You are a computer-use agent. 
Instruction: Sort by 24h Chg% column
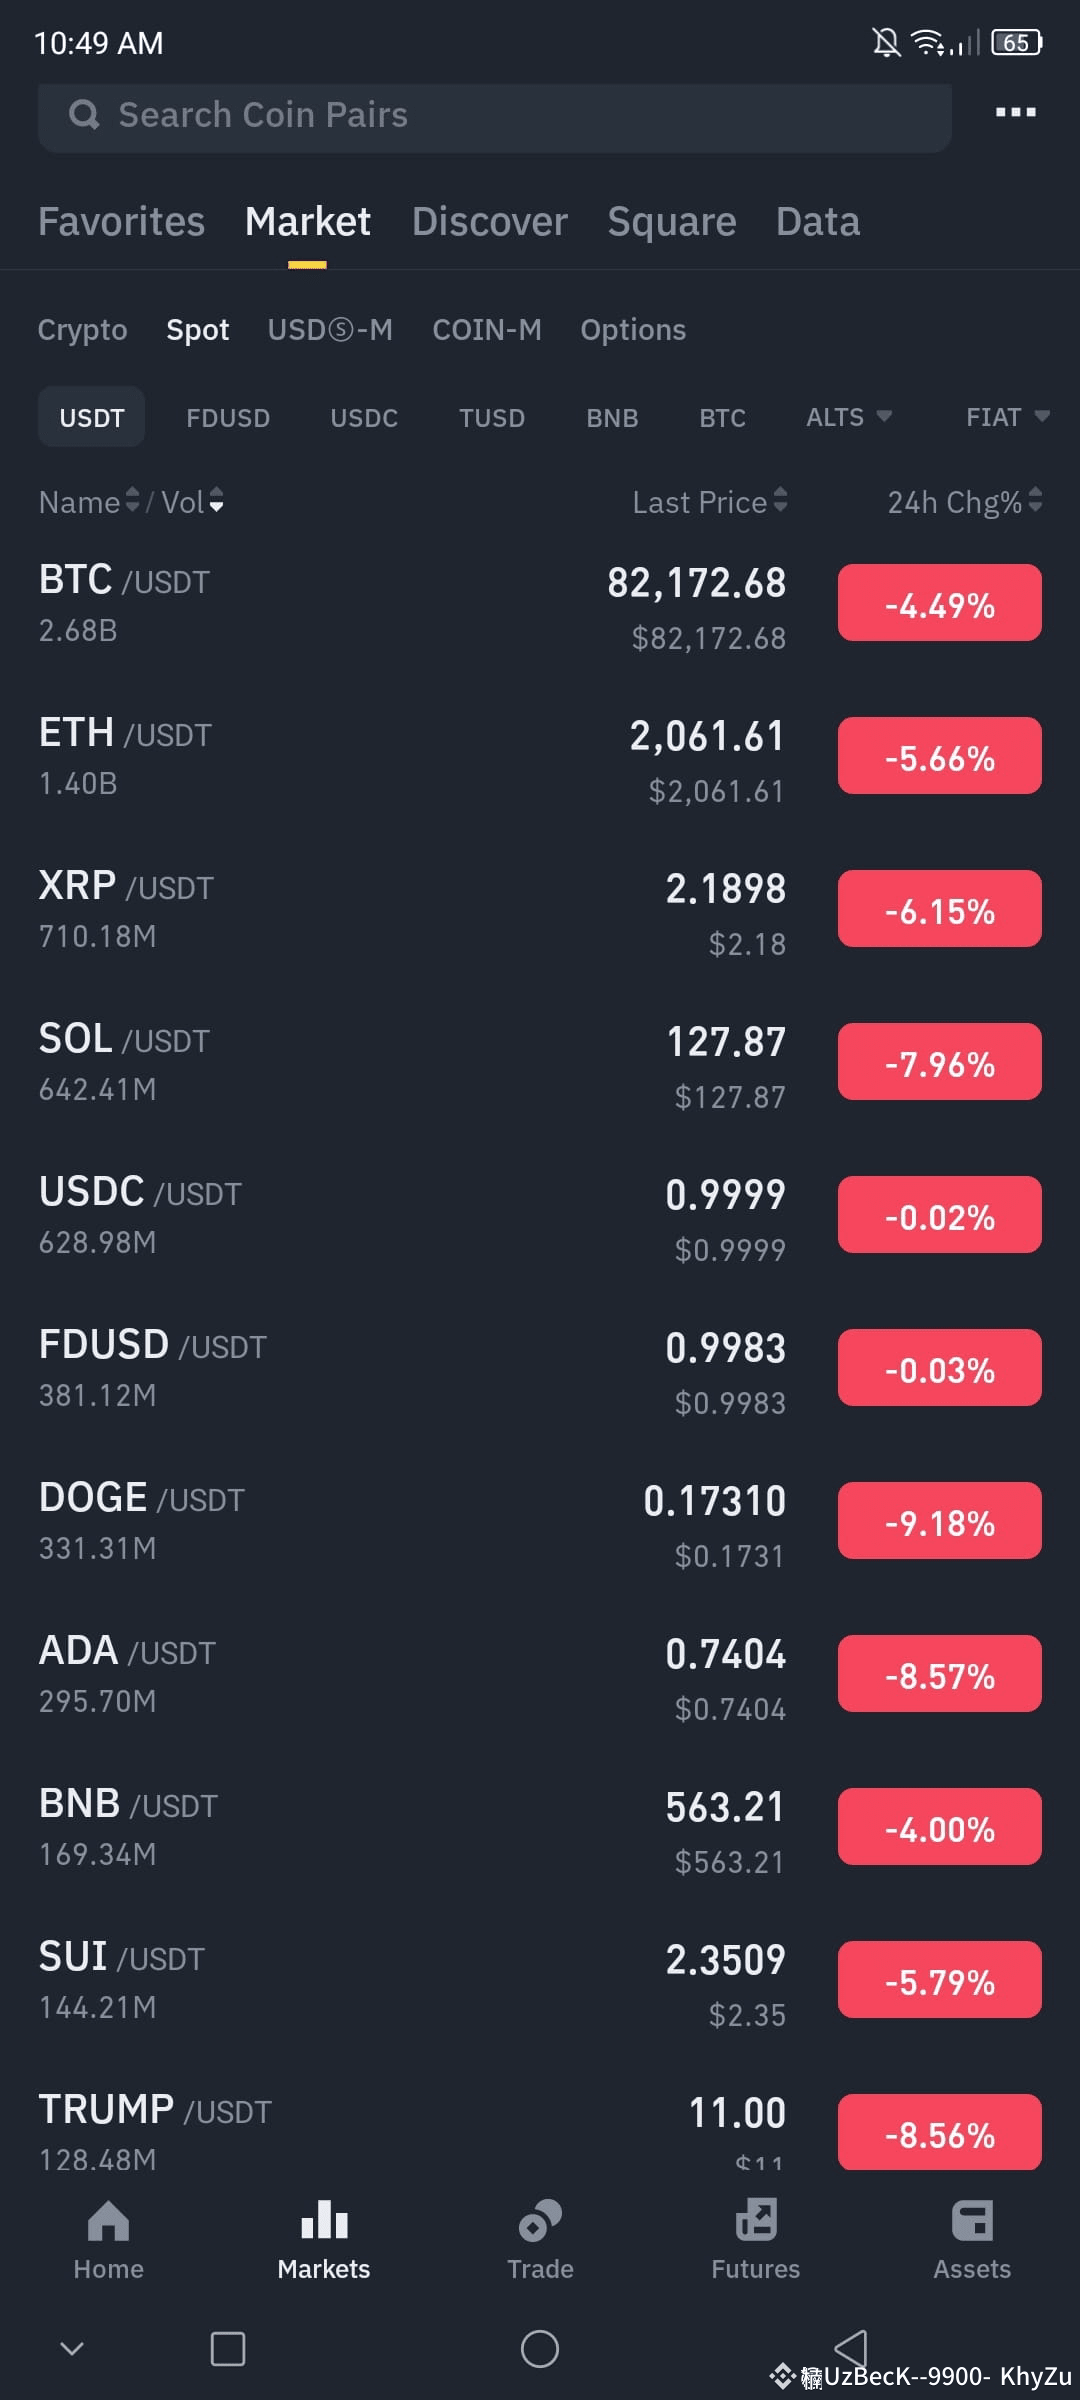[x=965, y=502]
